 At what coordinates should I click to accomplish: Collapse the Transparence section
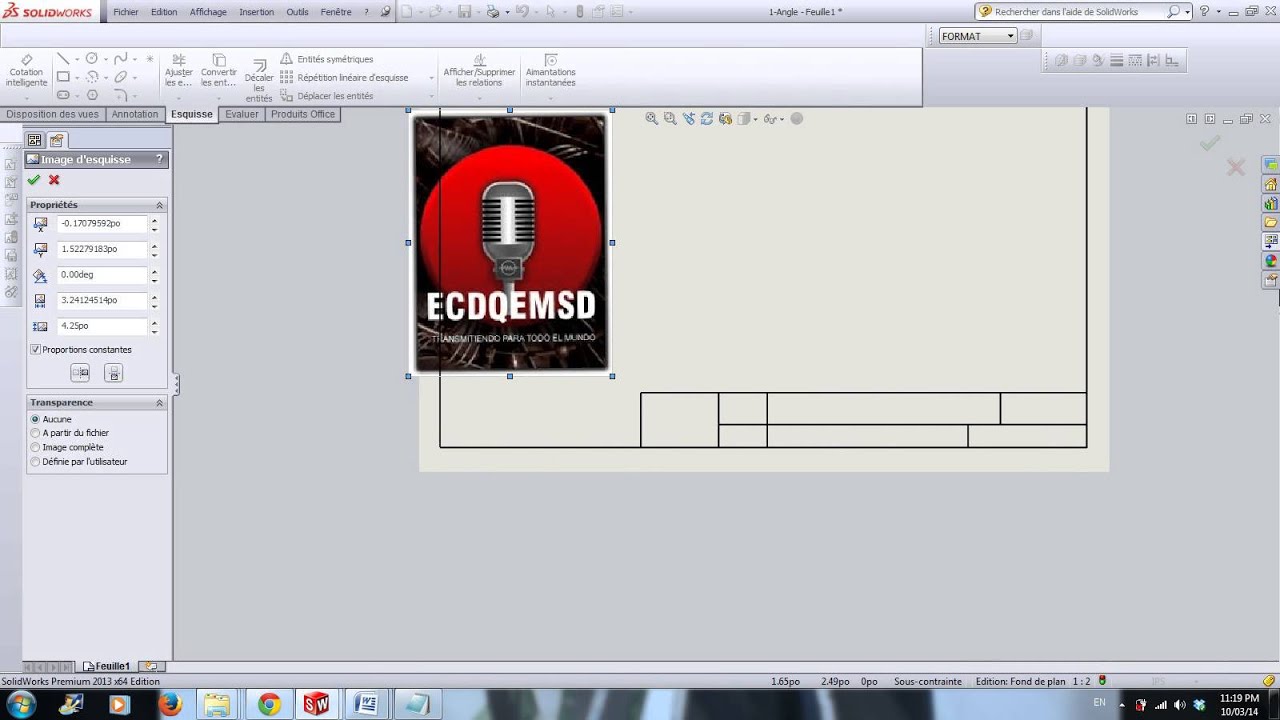coord(159,403)
